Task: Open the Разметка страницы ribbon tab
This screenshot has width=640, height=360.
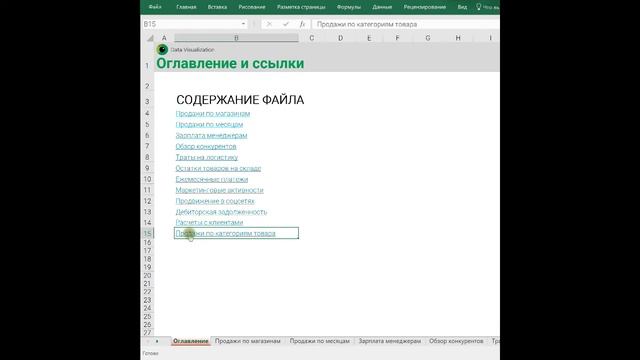Action: (301, 7)
